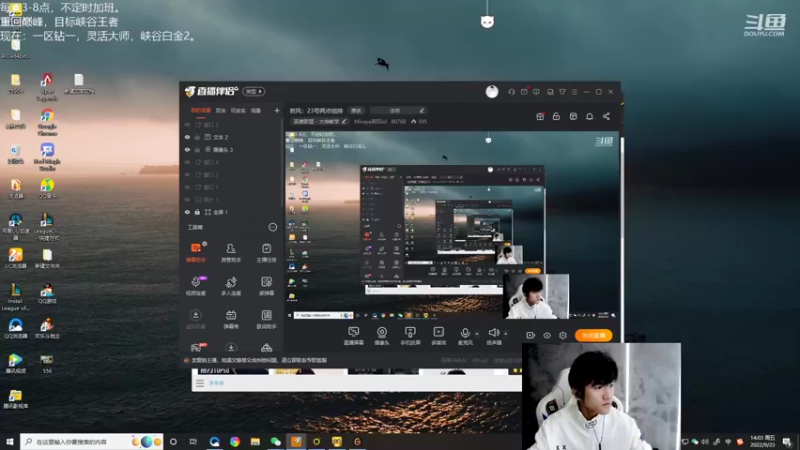
Task: Collapse the 工具箱 toolbox section
Action: (x=272, y=227)
